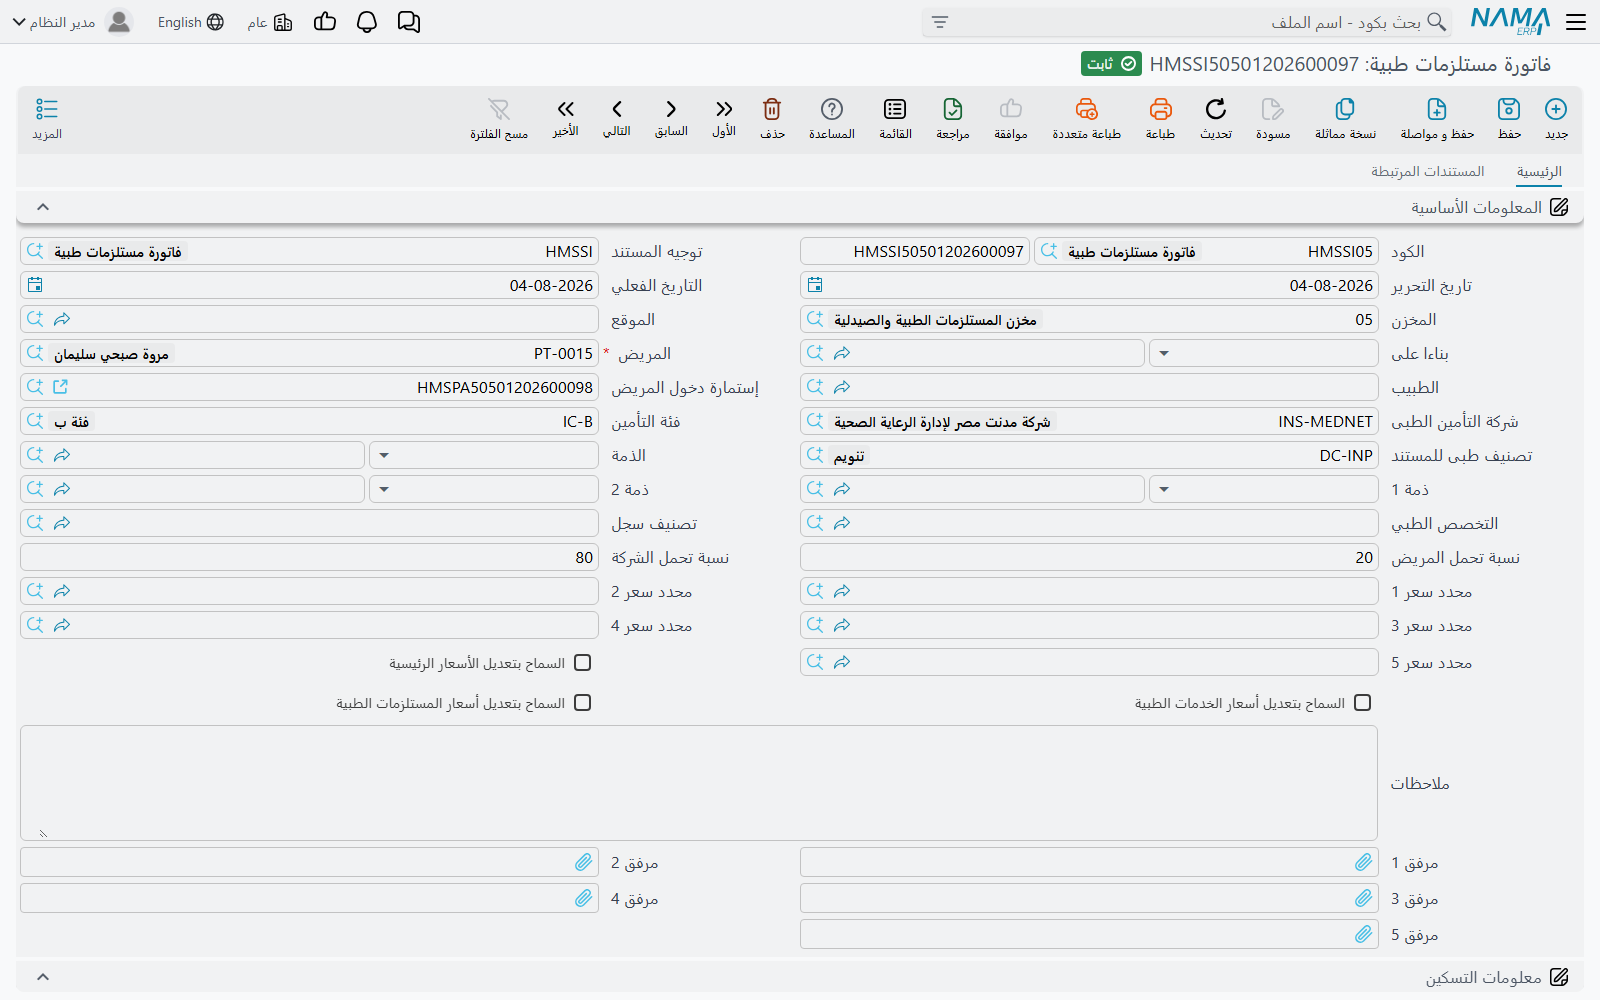Click the حفظ و مواصله (Save and continue) icon

[x=1437, y=109]
